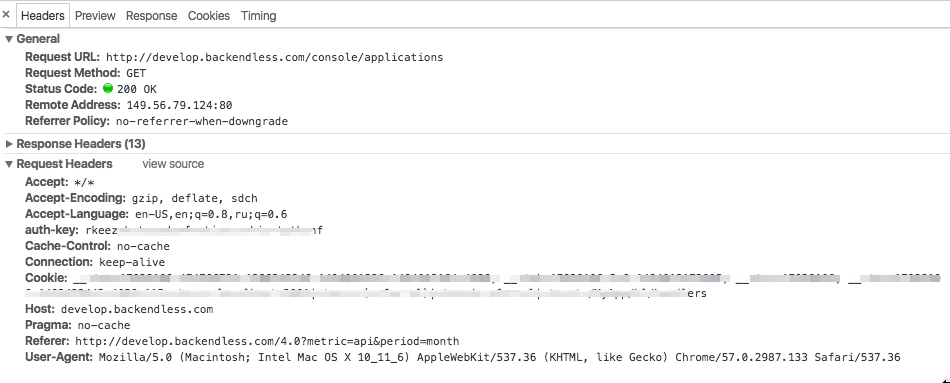
Task: Select the Headers tab
Action: coord(43,16)
